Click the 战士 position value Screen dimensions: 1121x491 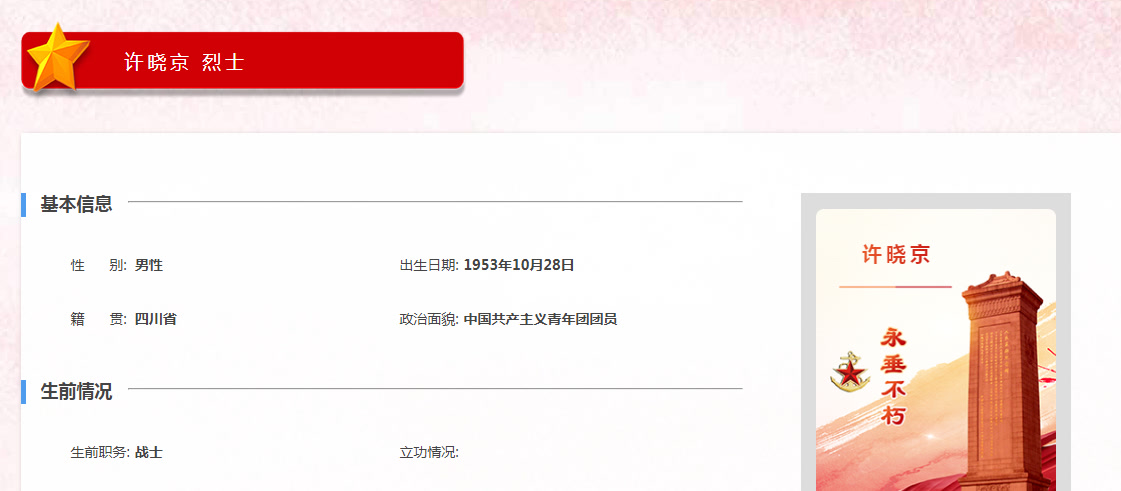point(149,453)
